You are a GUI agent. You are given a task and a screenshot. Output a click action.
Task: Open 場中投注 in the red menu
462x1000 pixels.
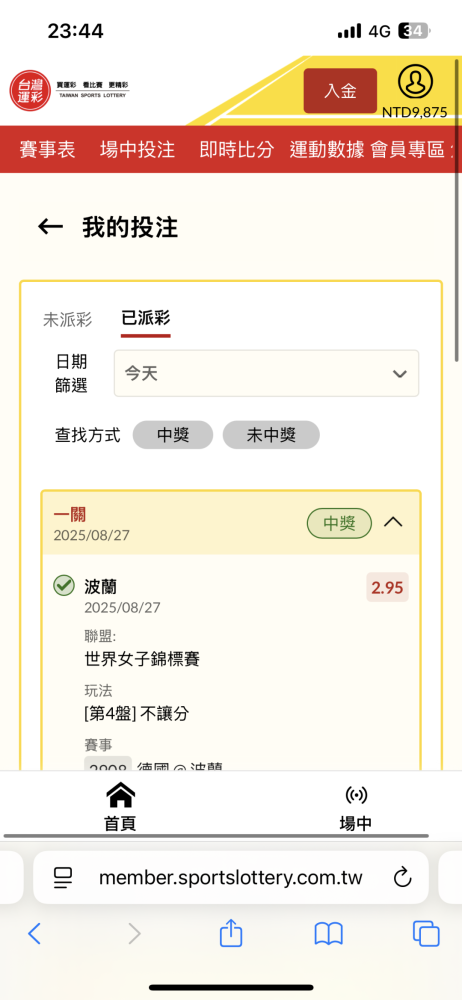137,150
